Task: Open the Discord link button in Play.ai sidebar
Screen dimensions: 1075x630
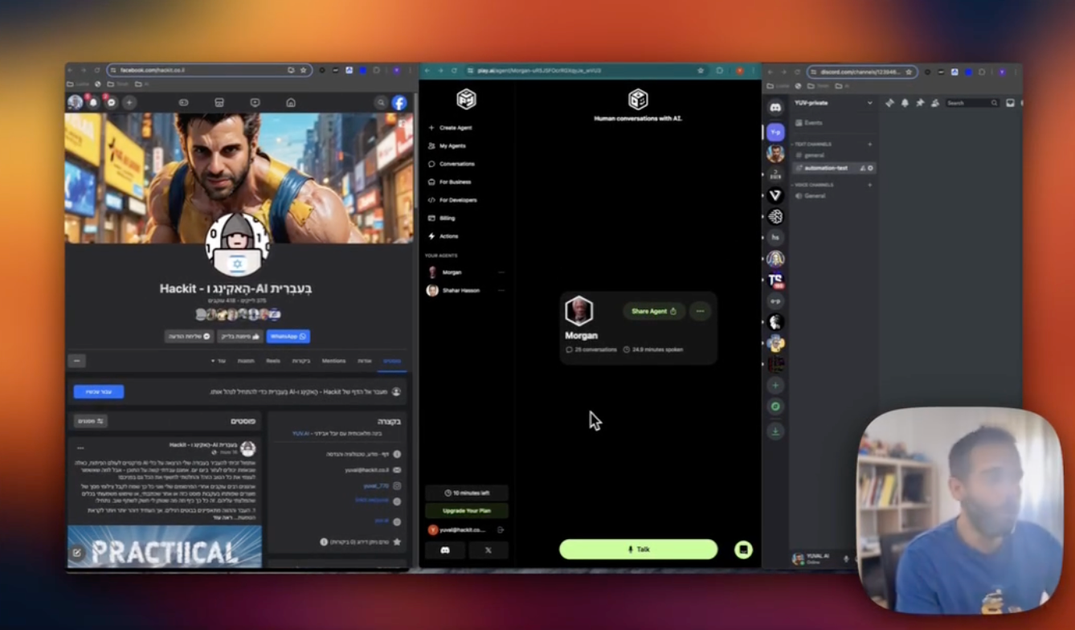Action: [x=445, y=550]
